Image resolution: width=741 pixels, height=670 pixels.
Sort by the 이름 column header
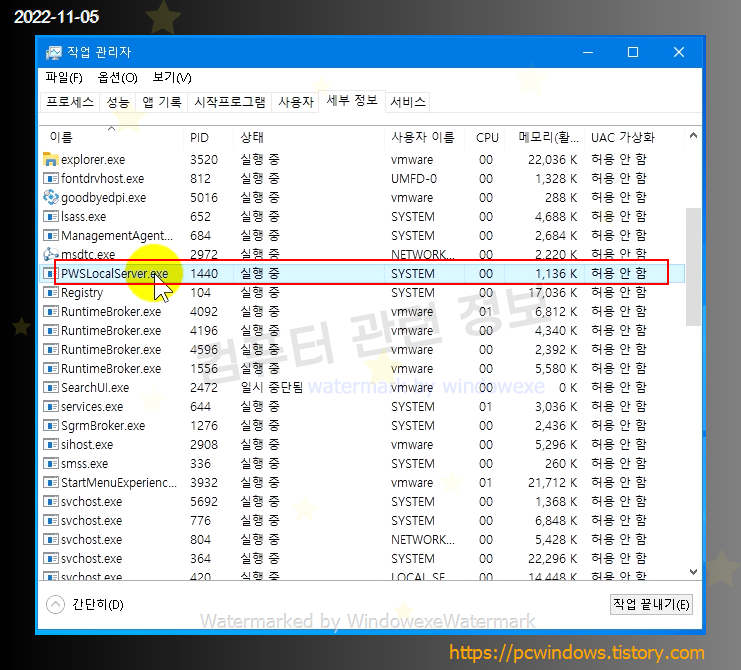[112, 137]
